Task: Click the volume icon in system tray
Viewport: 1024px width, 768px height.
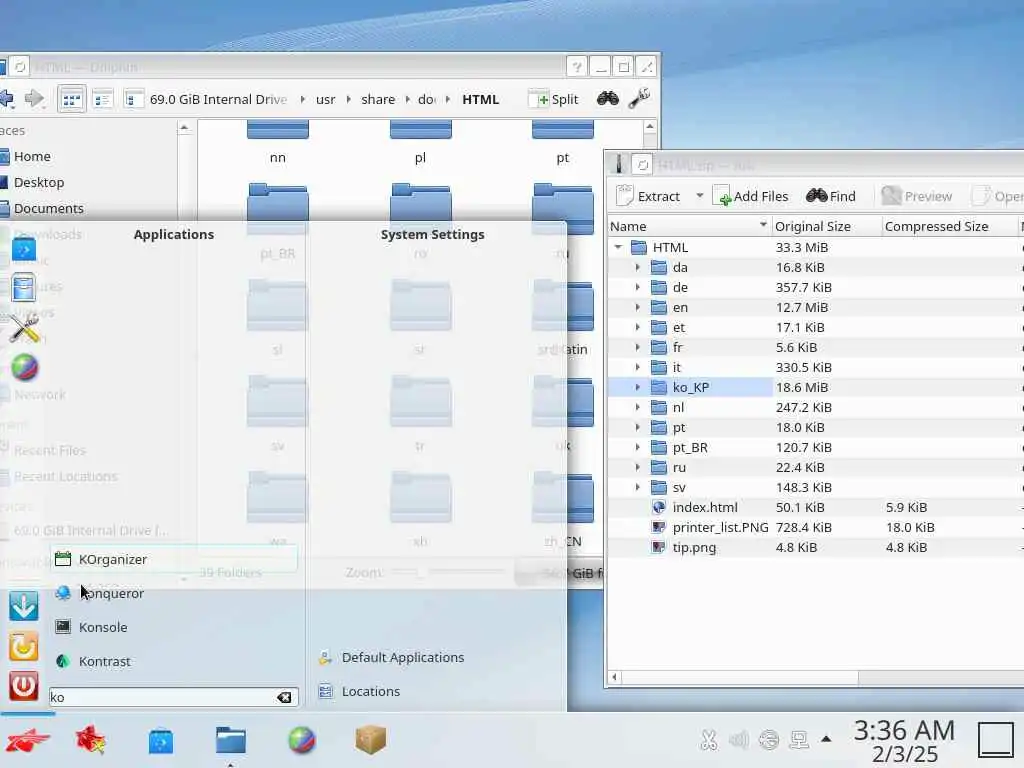Action: click(x=739, y=740)
